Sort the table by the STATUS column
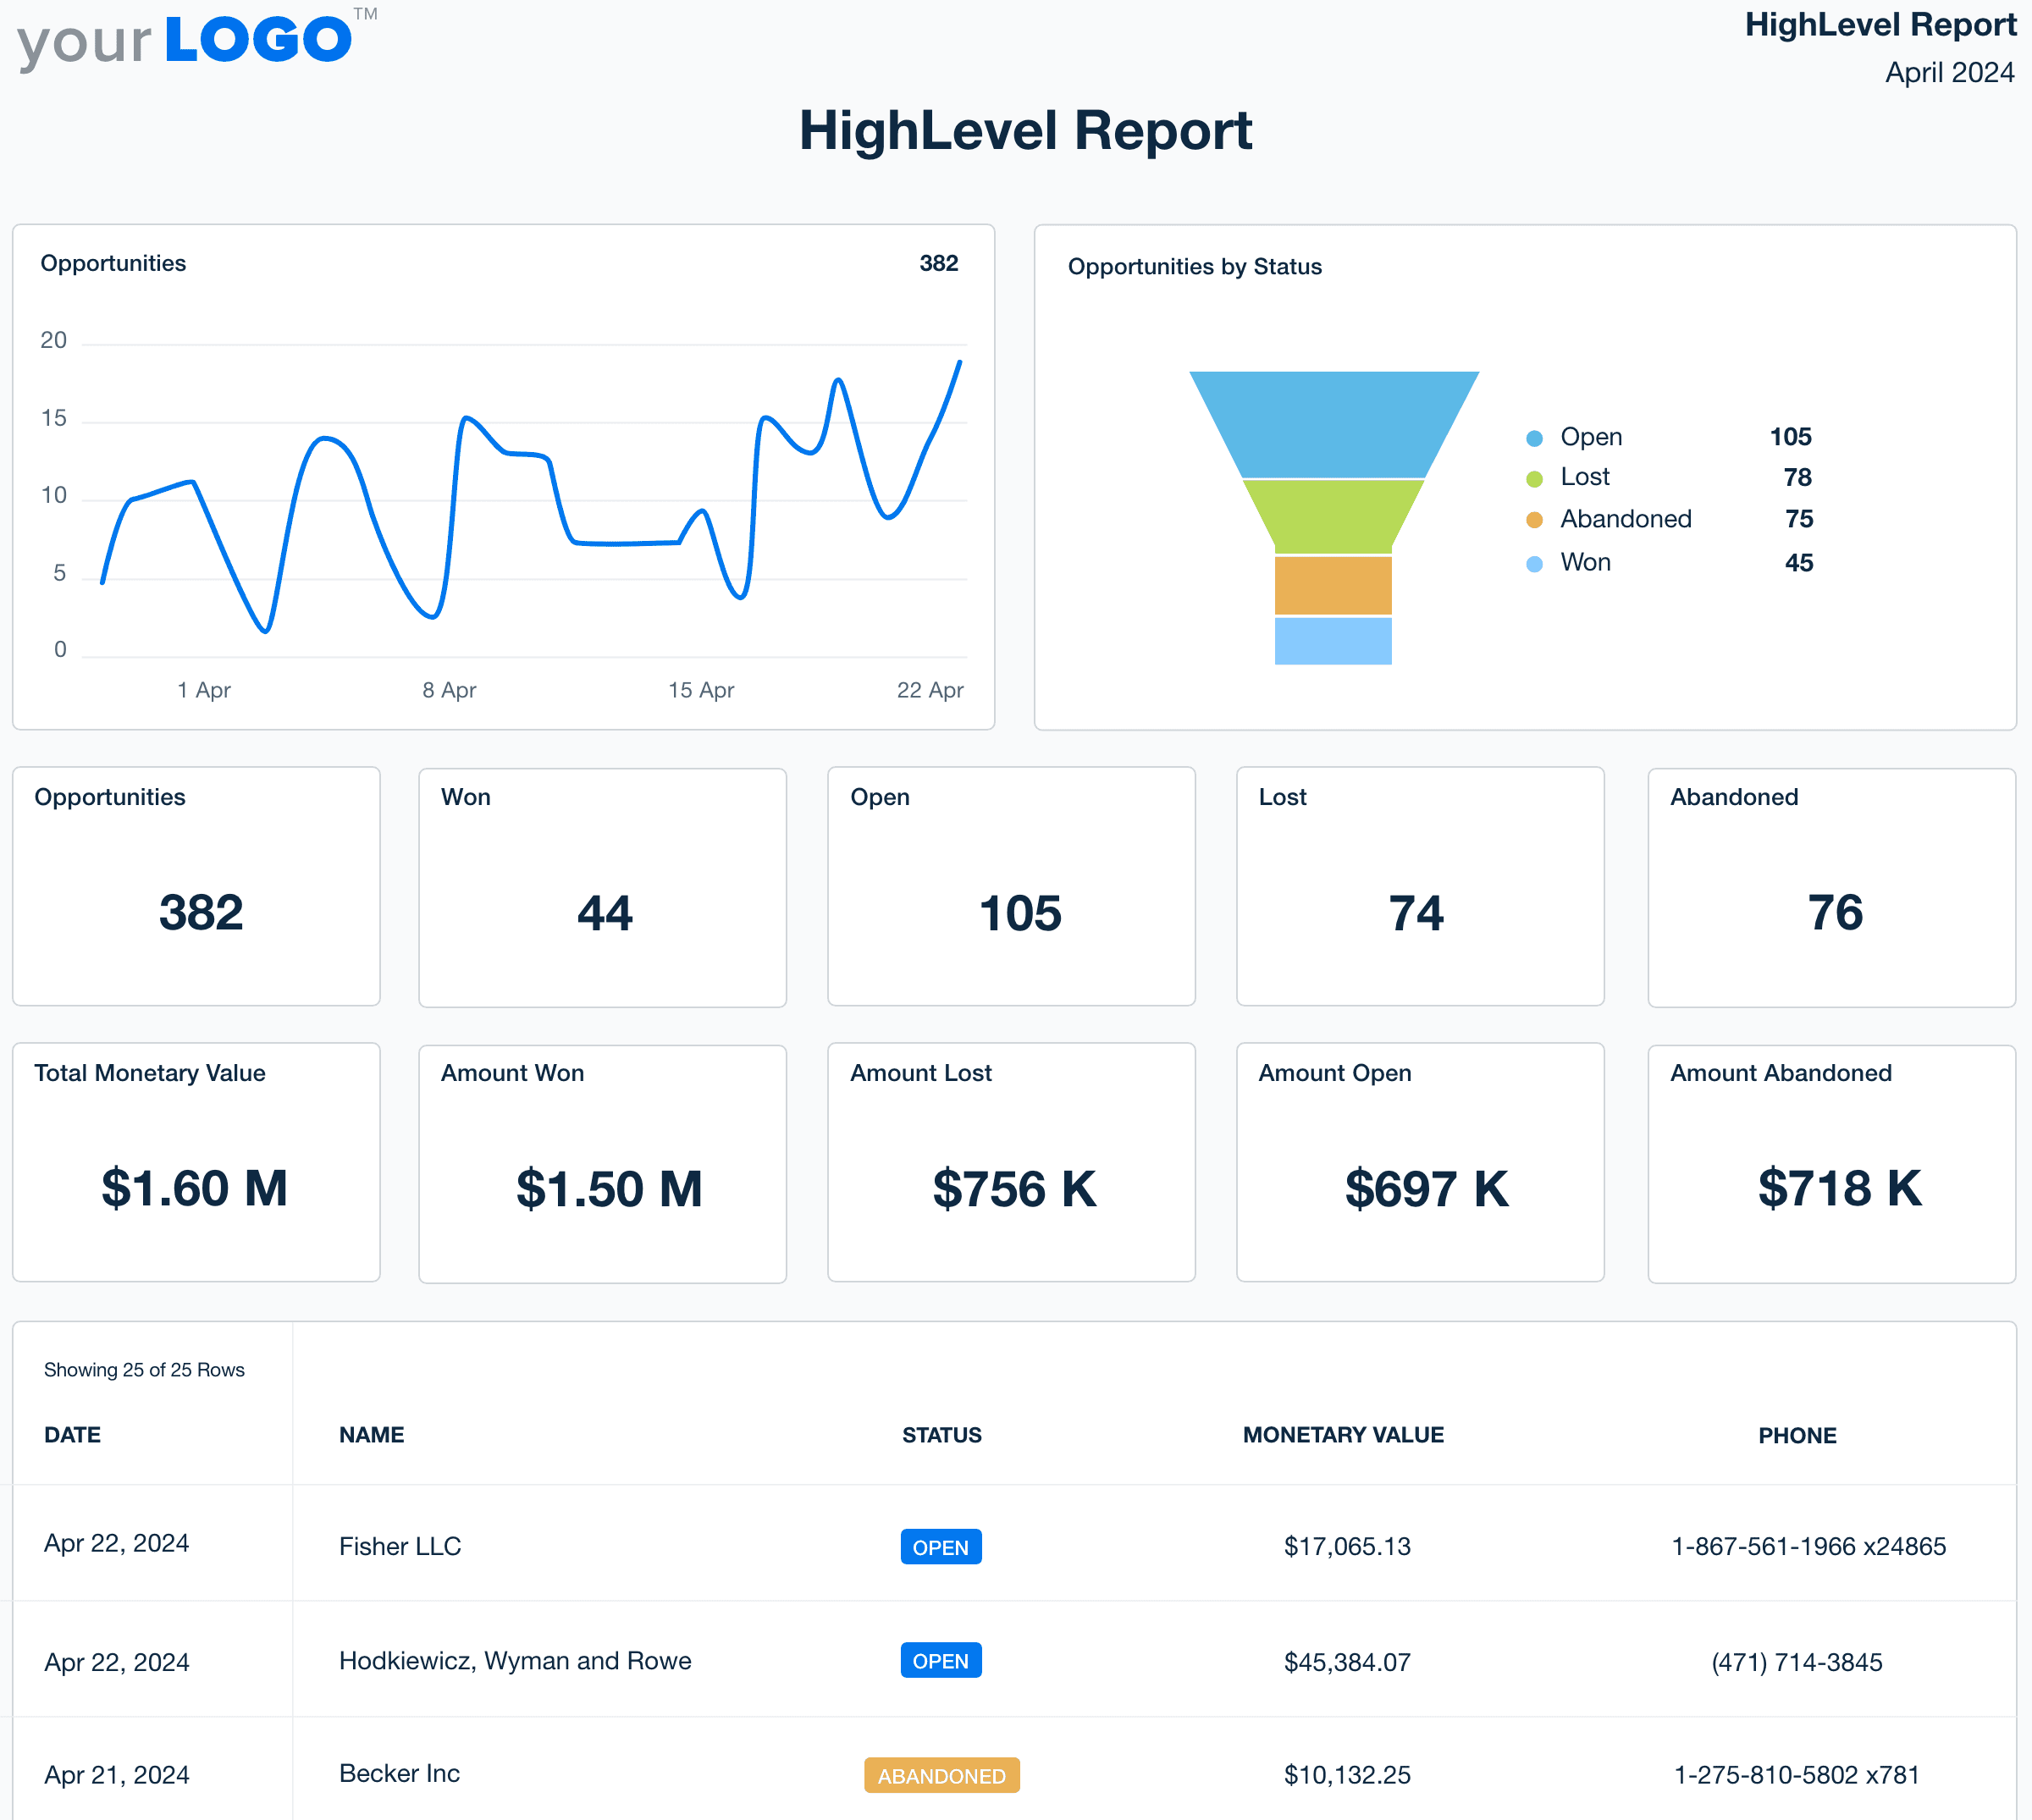 click(941, 1434)
